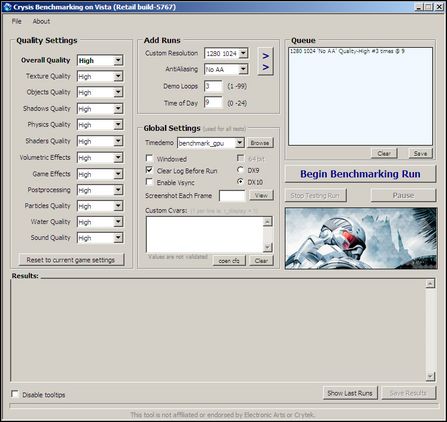Click the Results scroll up arrow
The width and height of the screenshot is (447, 422).
(430, 284)
